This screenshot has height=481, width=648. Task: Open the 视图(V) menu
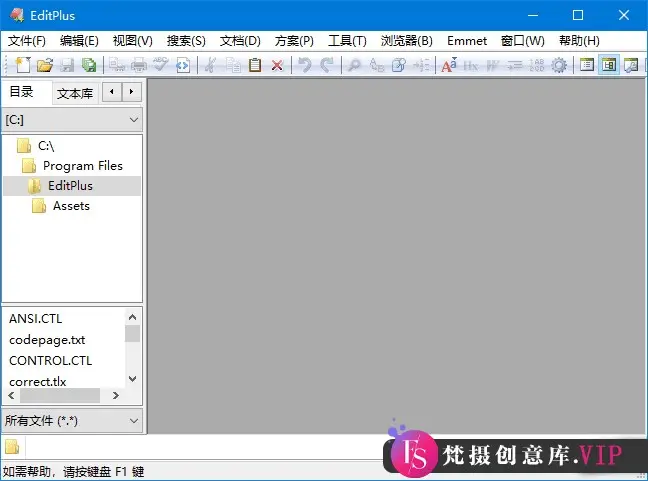pyautogui.click(x=133, y=41)
